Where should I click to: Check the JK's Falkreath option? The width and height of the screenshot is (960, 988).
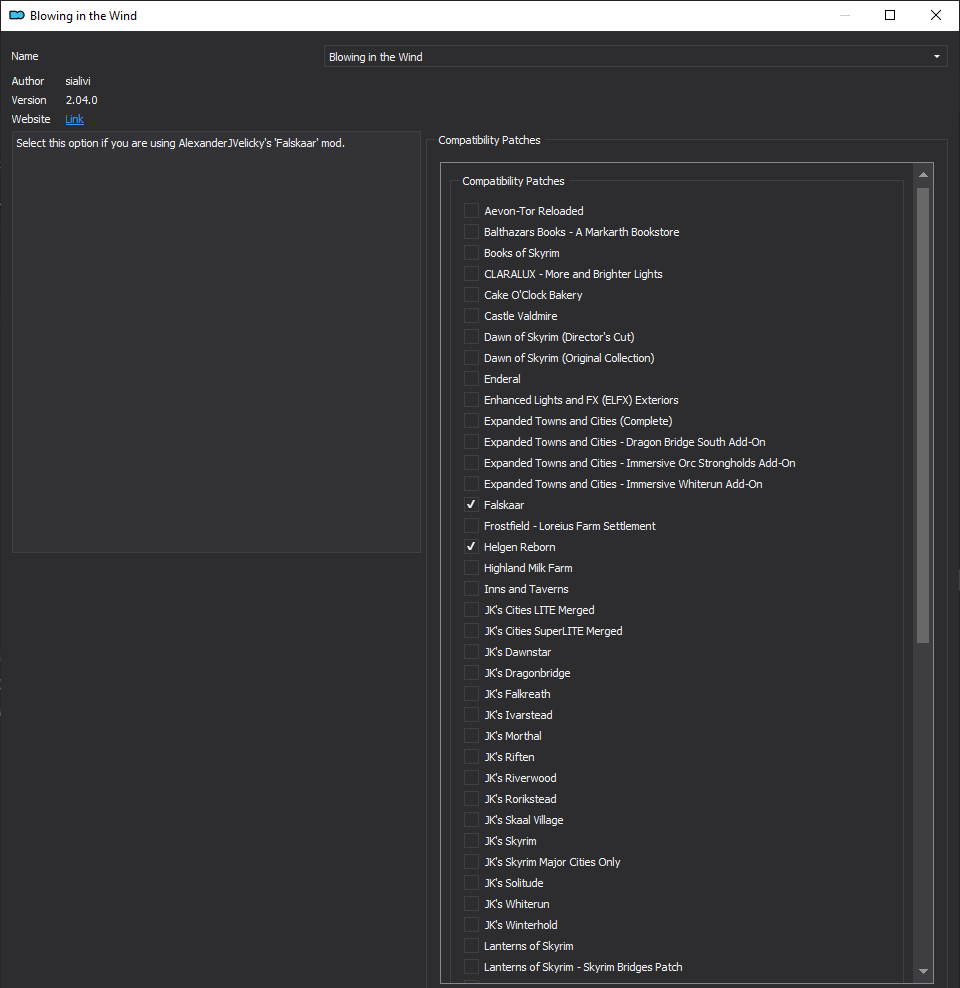[x=471, y=694]
